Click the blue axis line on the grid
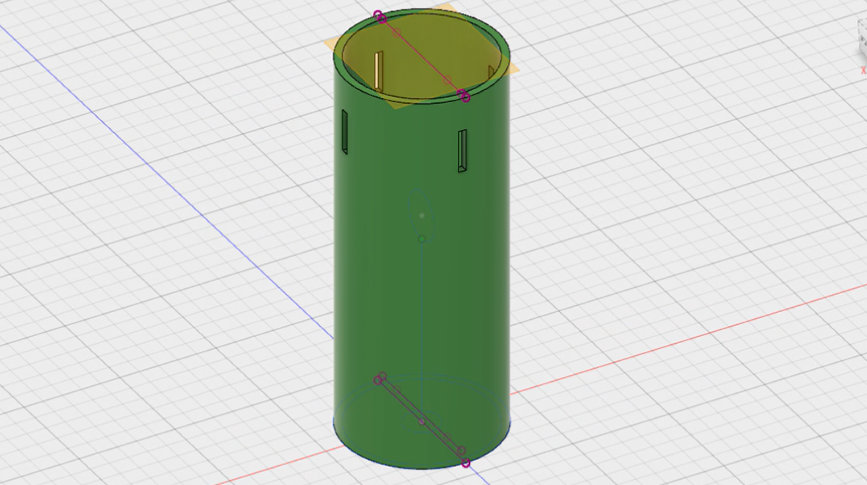The height and width of the screenshot is (485, 867). 166,182
